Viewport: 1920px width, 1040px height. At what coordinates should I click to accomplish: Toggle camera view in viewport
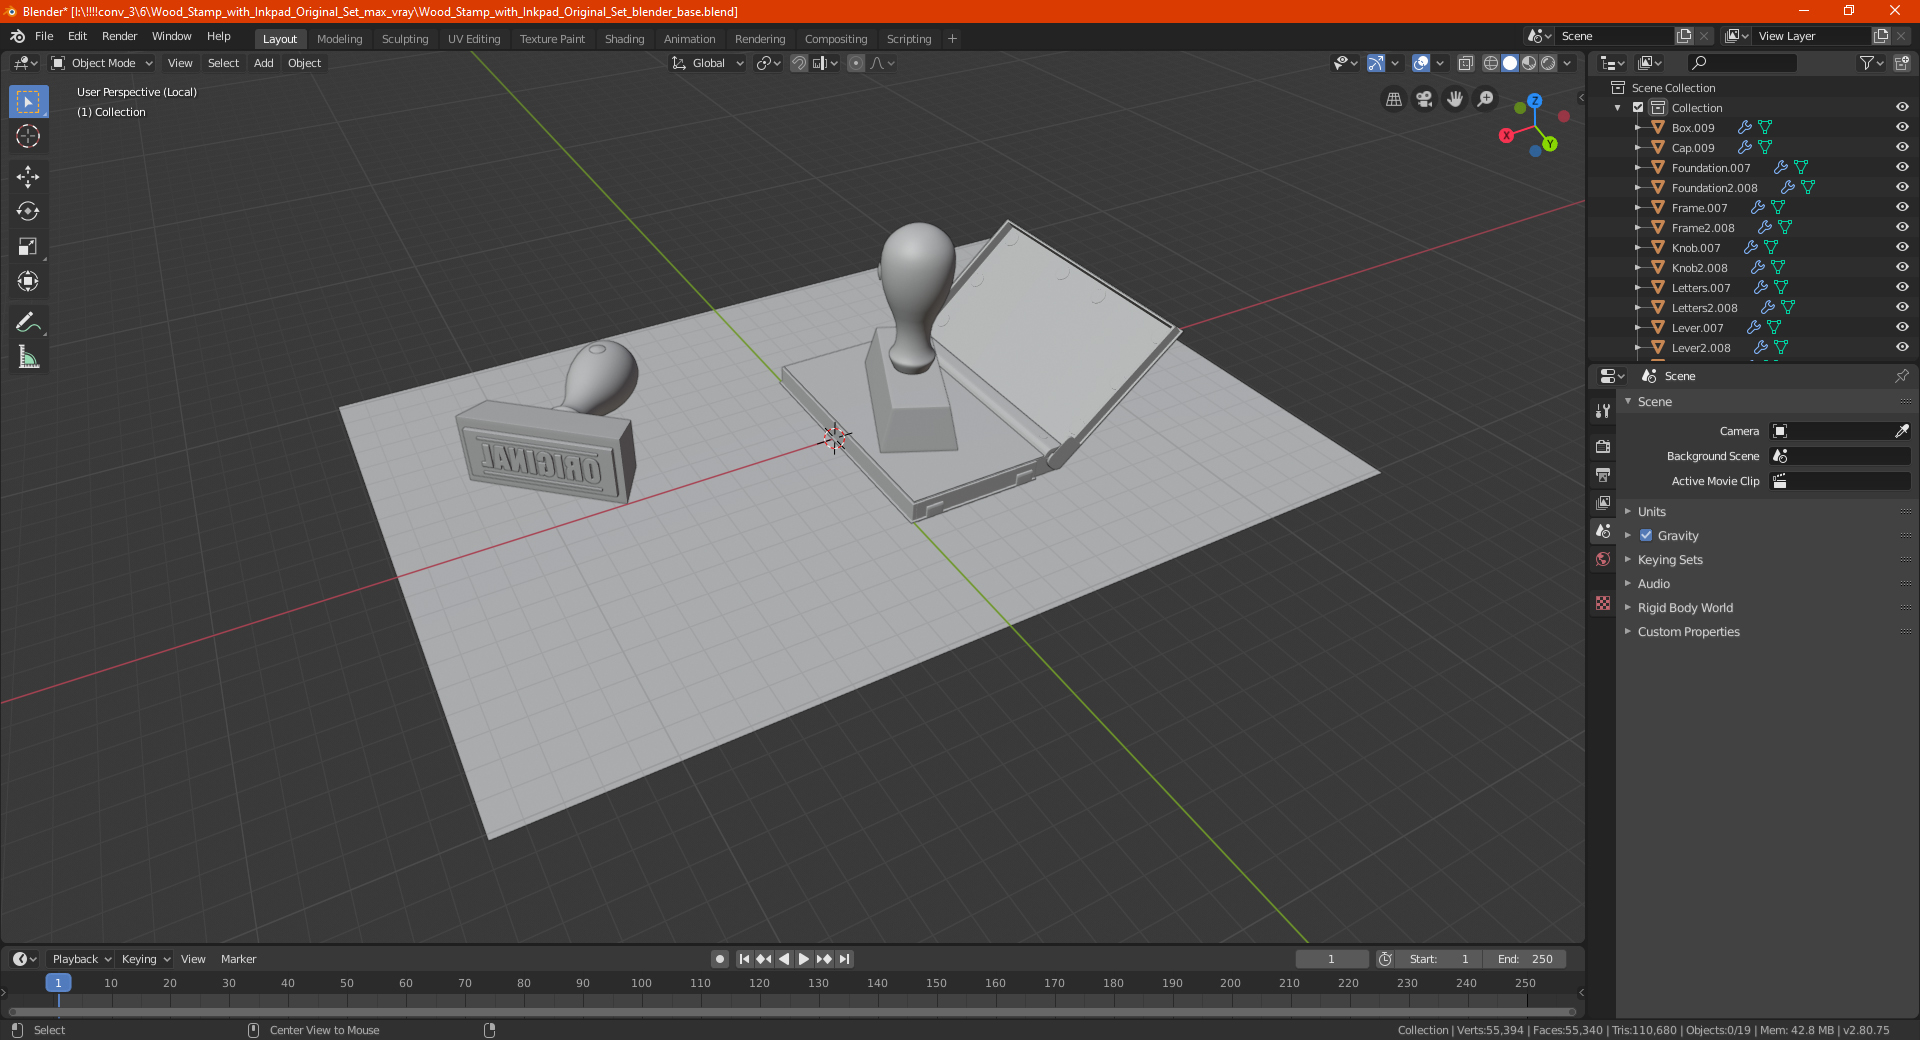click(1424, 99)
